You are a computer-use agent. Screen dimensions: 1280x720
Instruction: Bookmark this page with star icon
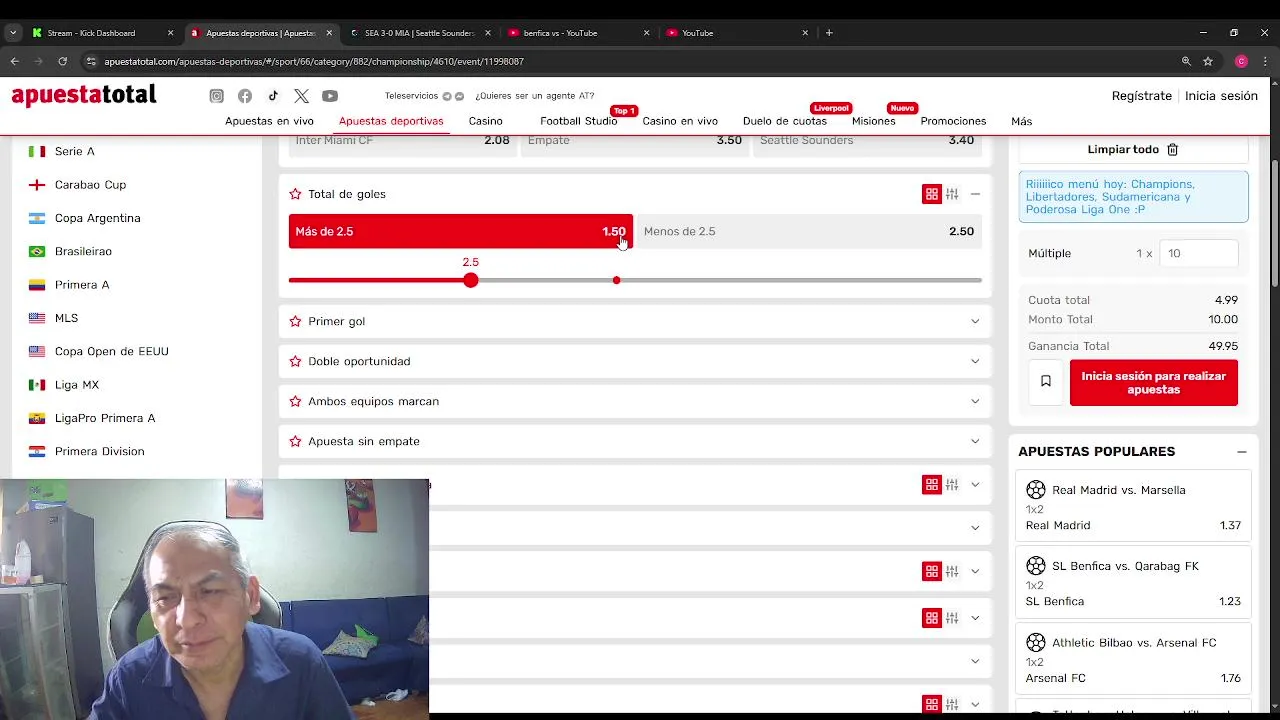tap(1208, 61)
